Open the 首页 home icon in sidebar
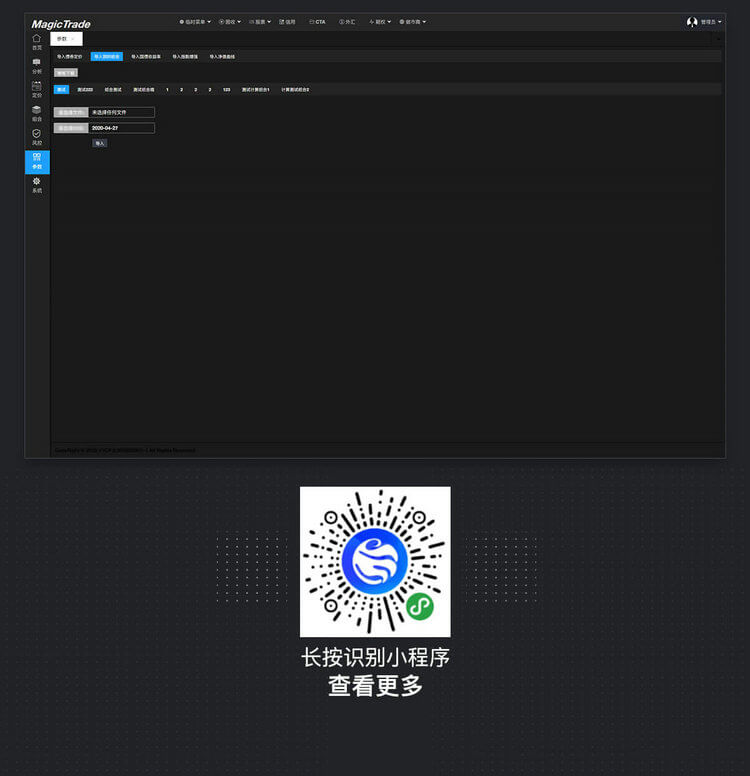Image resolution: width=750 pixels, height=776 pixels. [37, 42]
